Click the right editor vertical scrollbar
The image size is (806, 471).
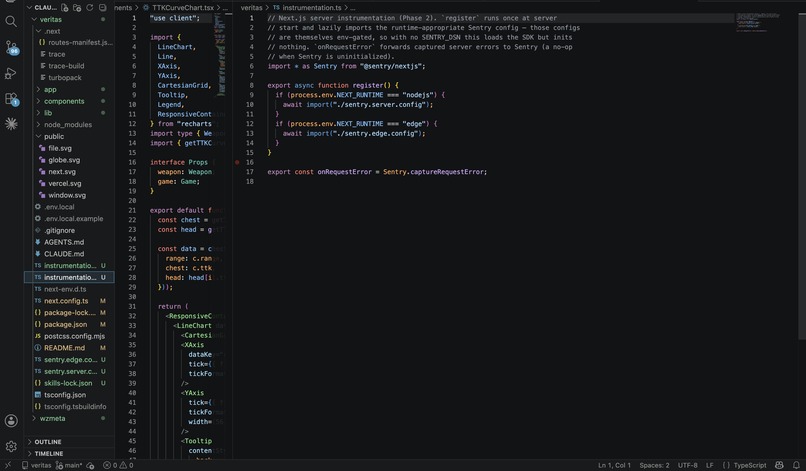[802, 176]
